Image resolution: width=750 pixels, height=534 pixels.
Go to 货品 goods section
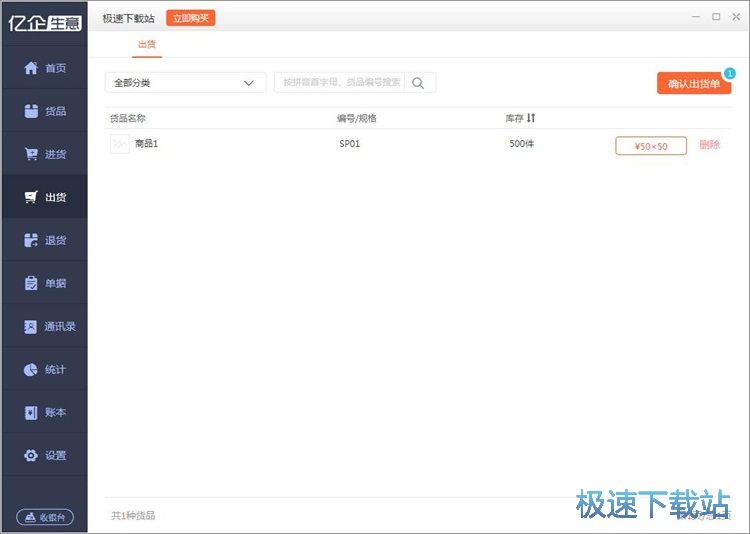coord(44,111)
